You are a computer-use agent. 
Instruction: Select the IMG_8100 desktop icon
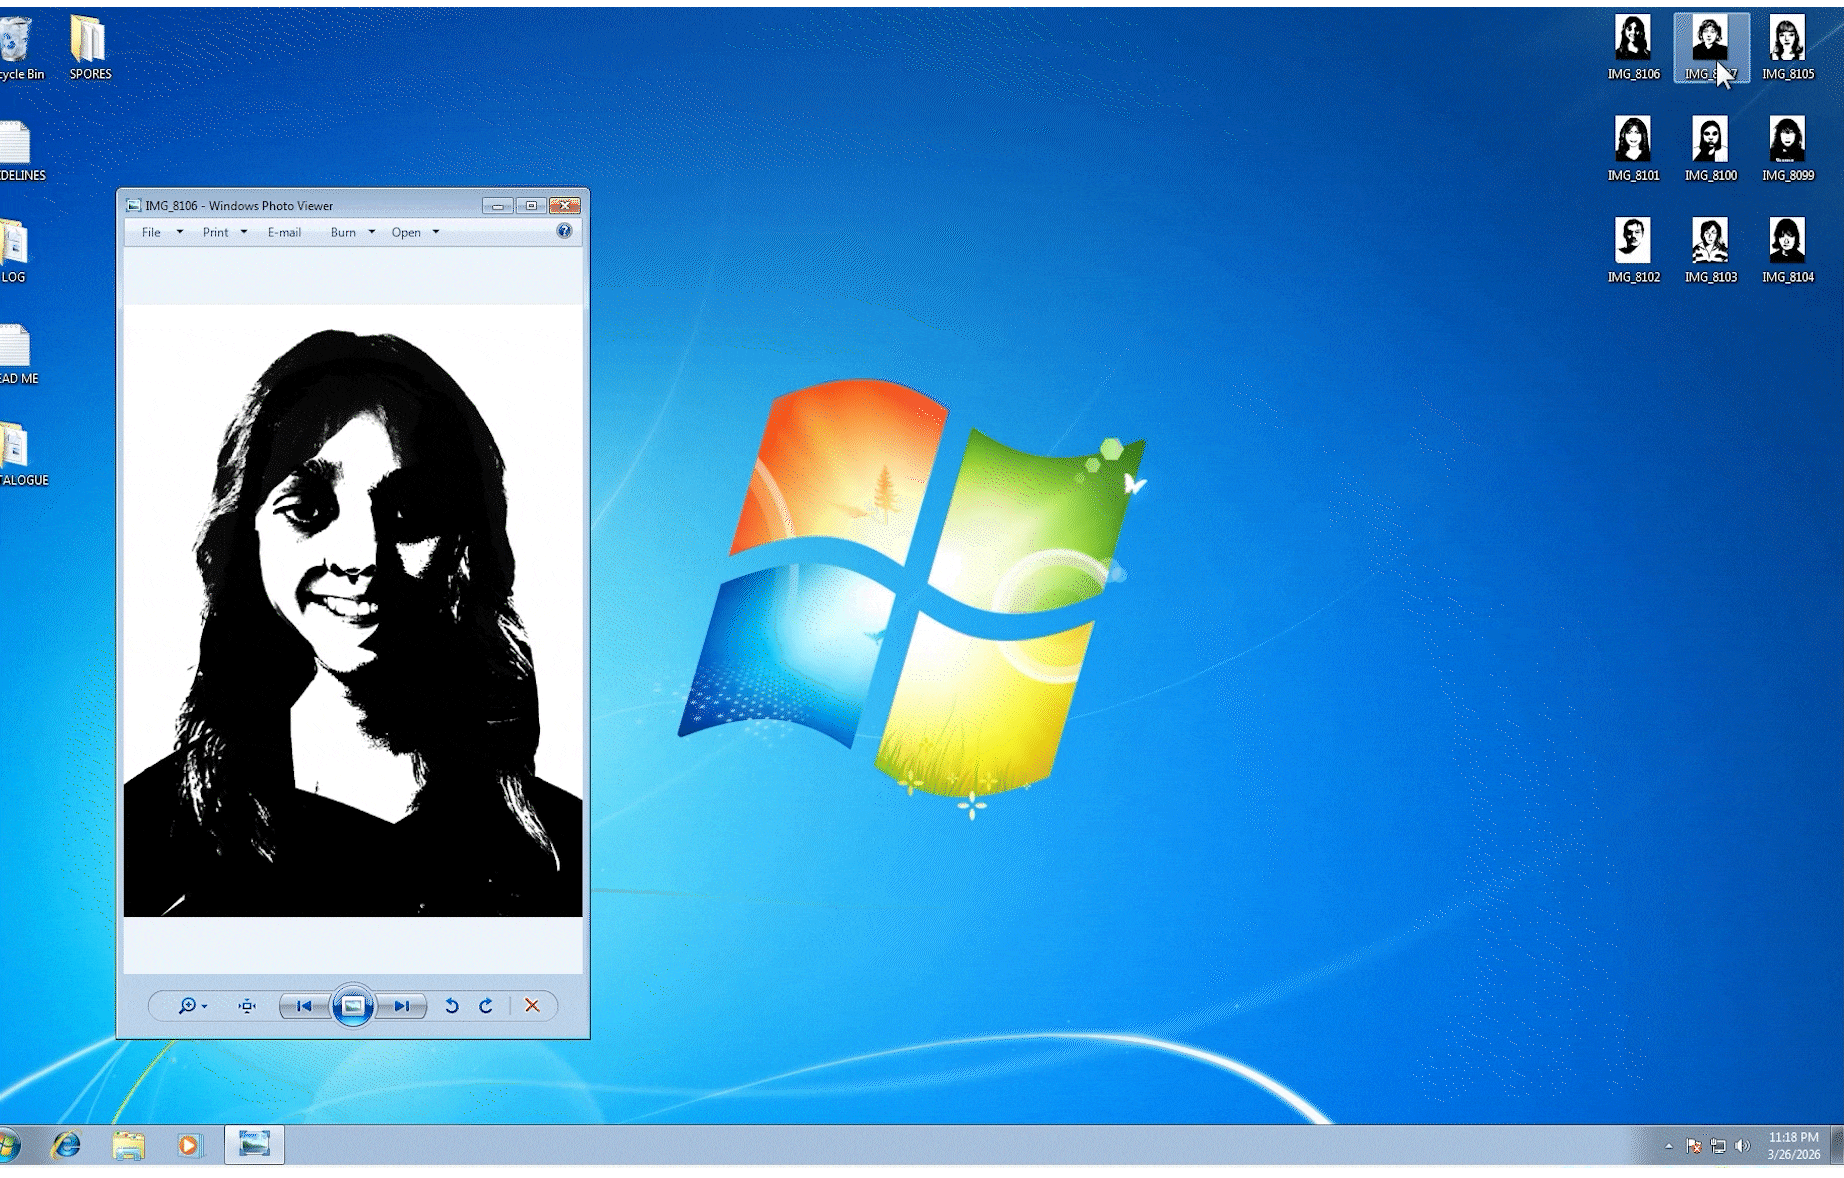pyautogui.click(x=1710, y=149)
